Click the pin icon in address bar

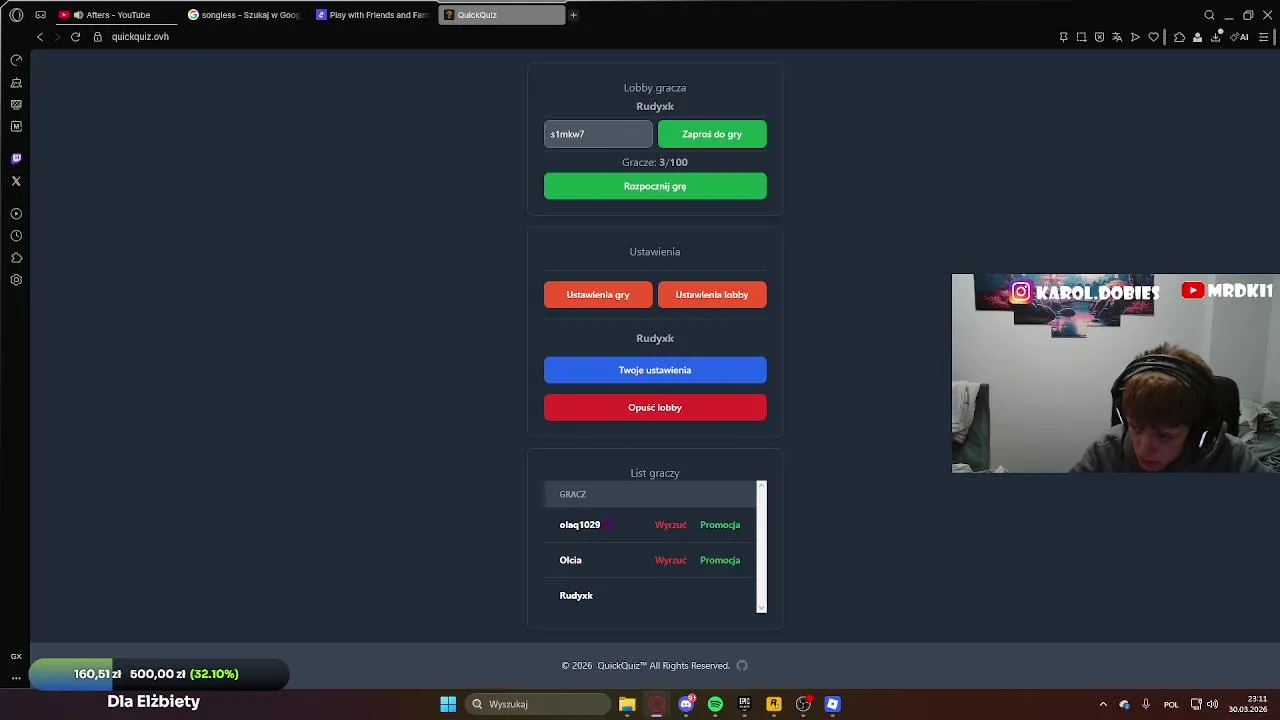[1063, 37]
